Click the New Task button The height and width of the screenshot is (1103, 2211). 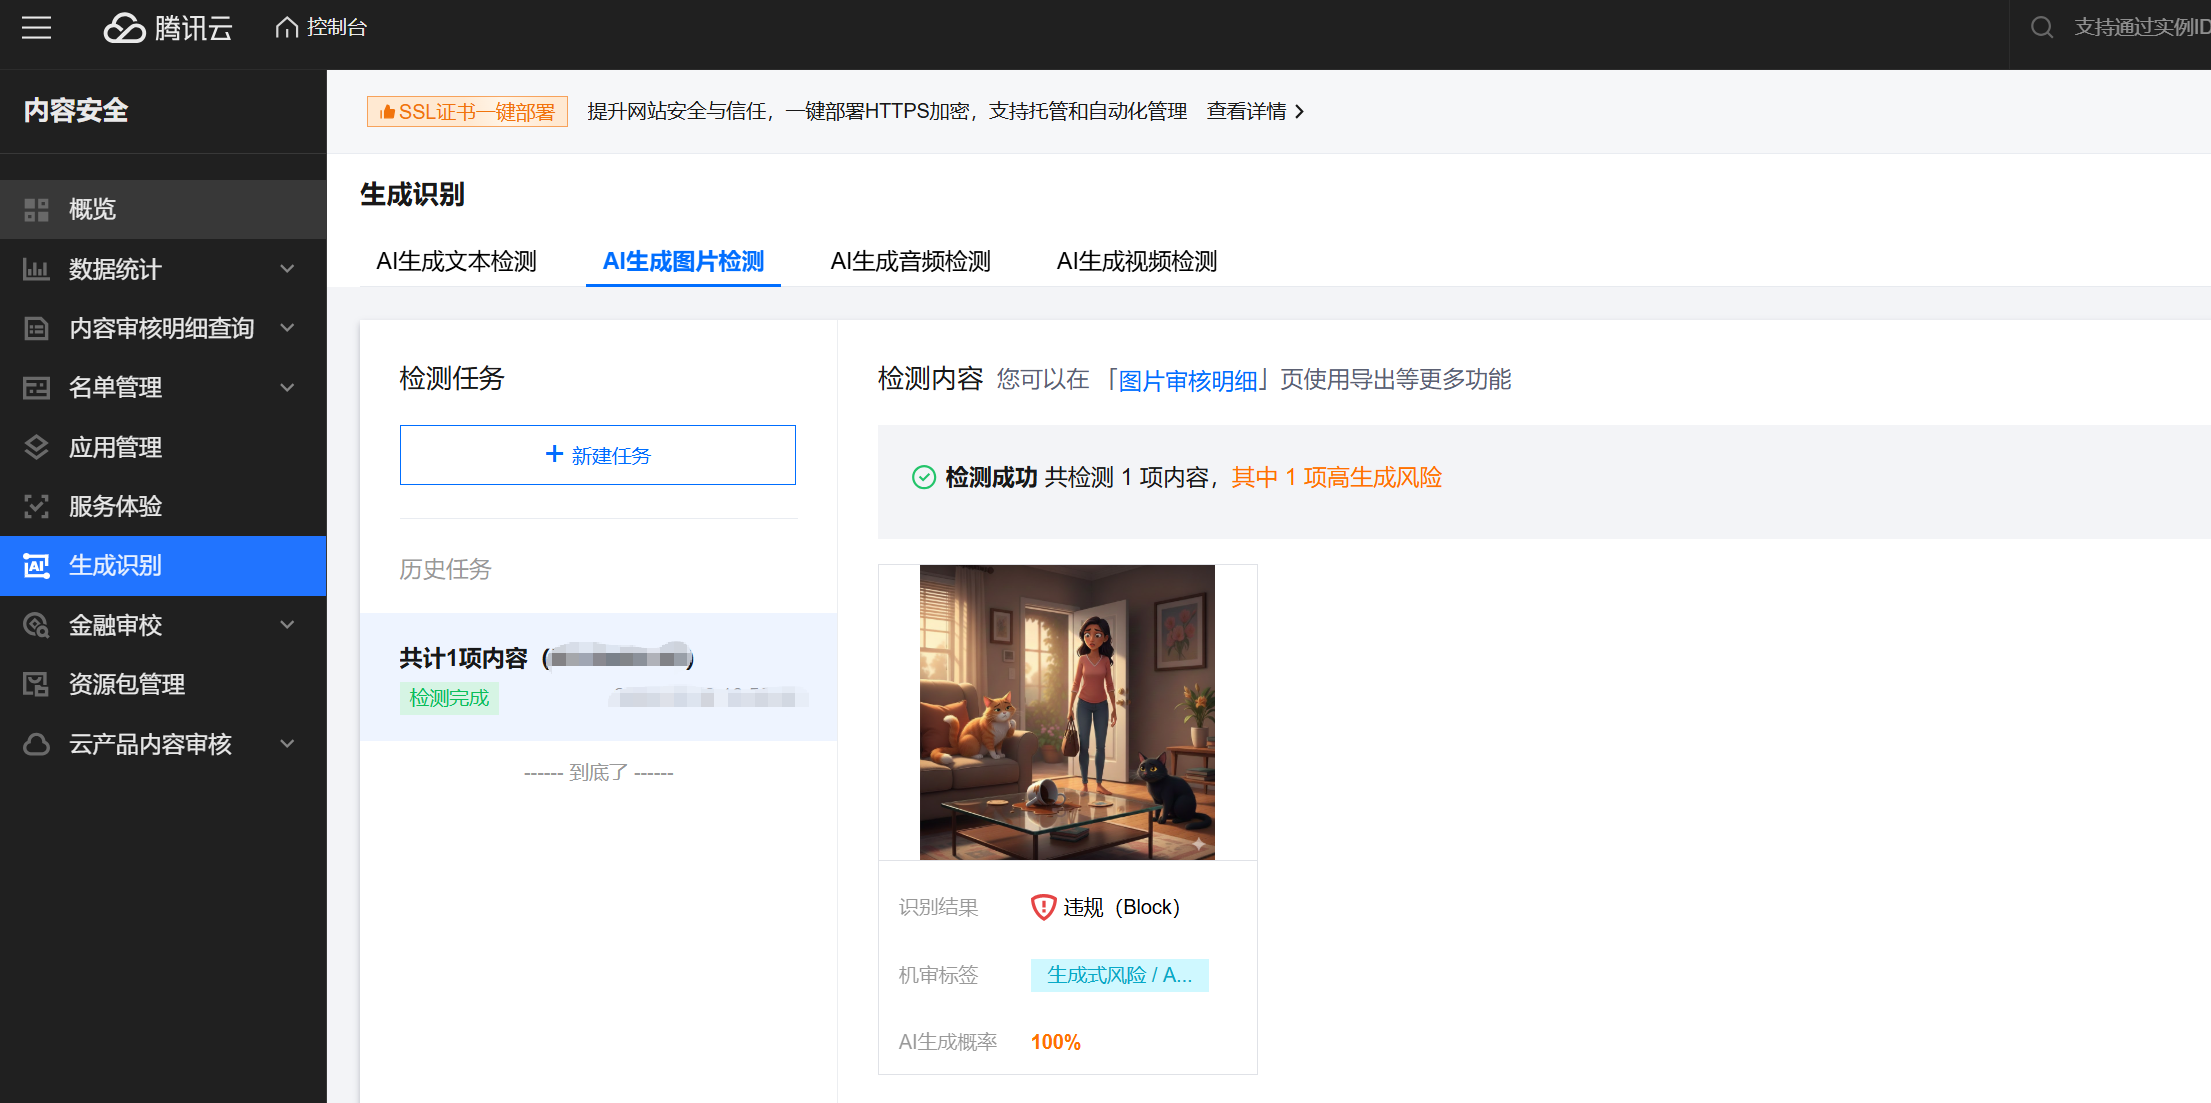coord(597,455)
